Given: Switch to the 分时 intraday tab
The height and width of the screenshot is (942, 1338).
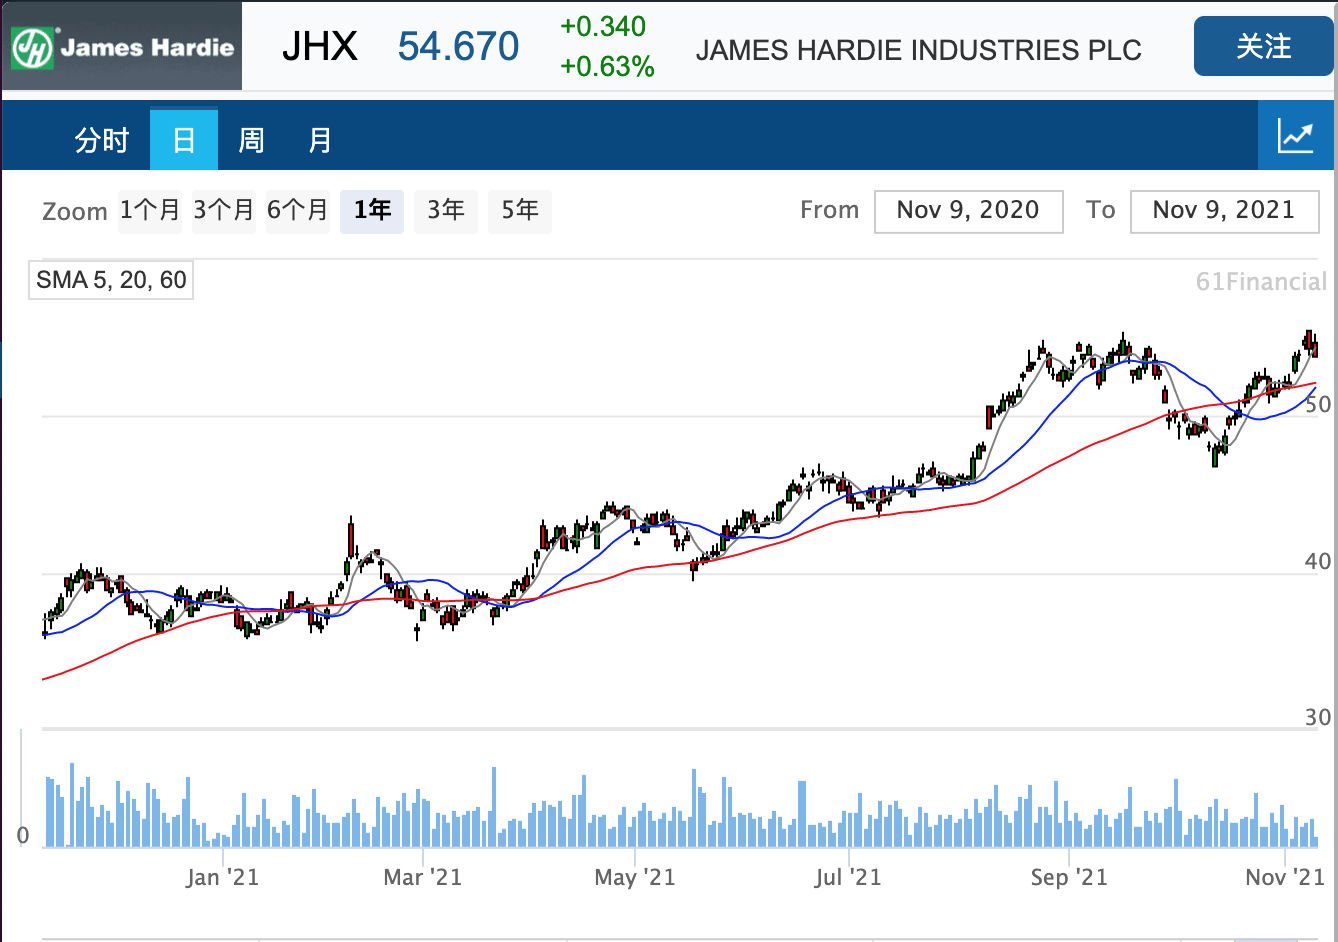Looking at the screenshot, I should pos(102,140).
